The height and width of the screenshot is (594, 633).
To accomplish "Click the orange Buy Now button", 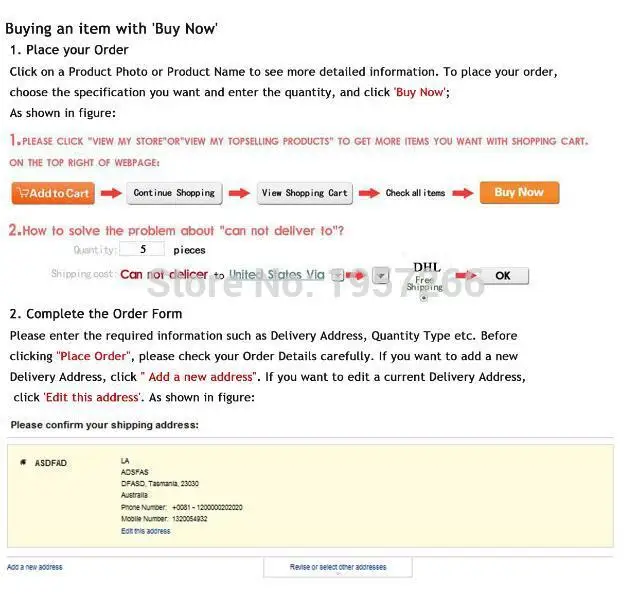I will pos(520,193).
